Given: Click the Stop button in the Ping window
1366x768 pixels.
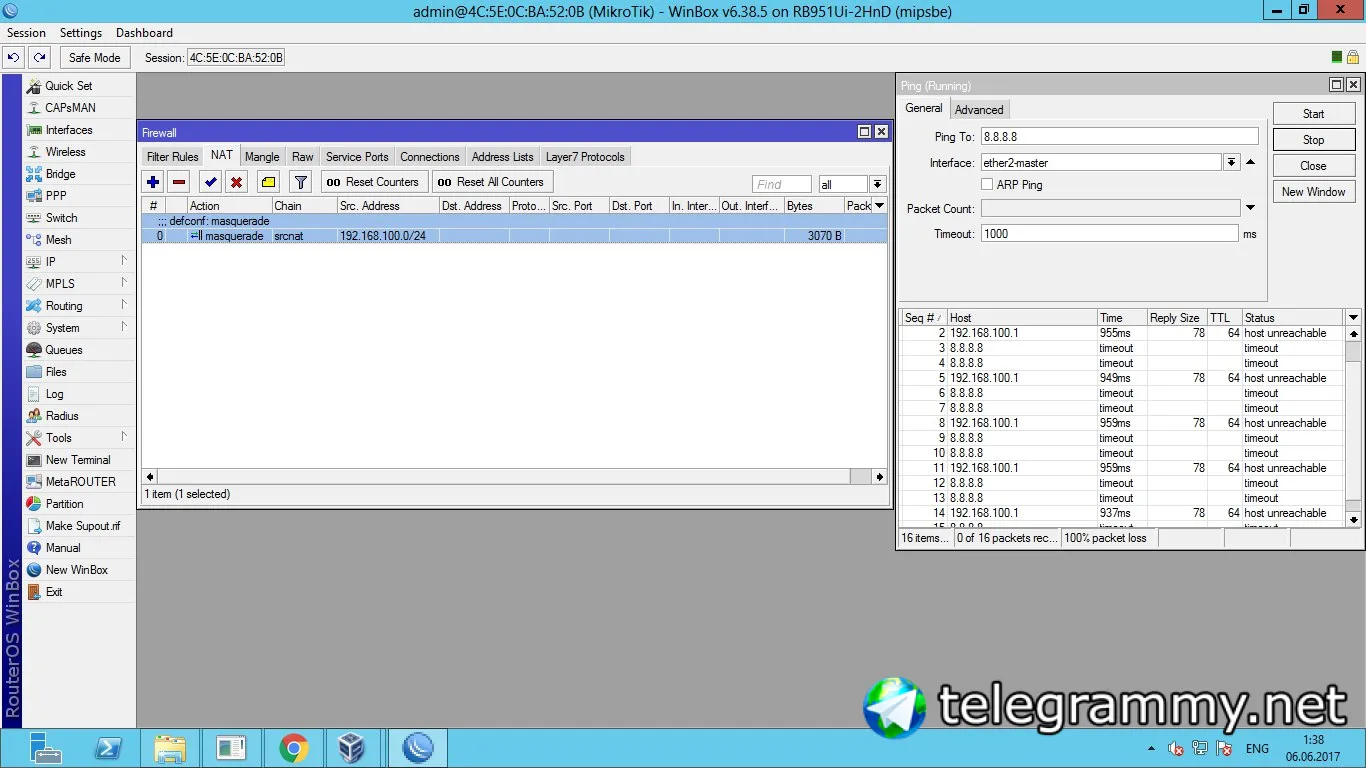Looking at the screenshot, I should click(1314, 140).
